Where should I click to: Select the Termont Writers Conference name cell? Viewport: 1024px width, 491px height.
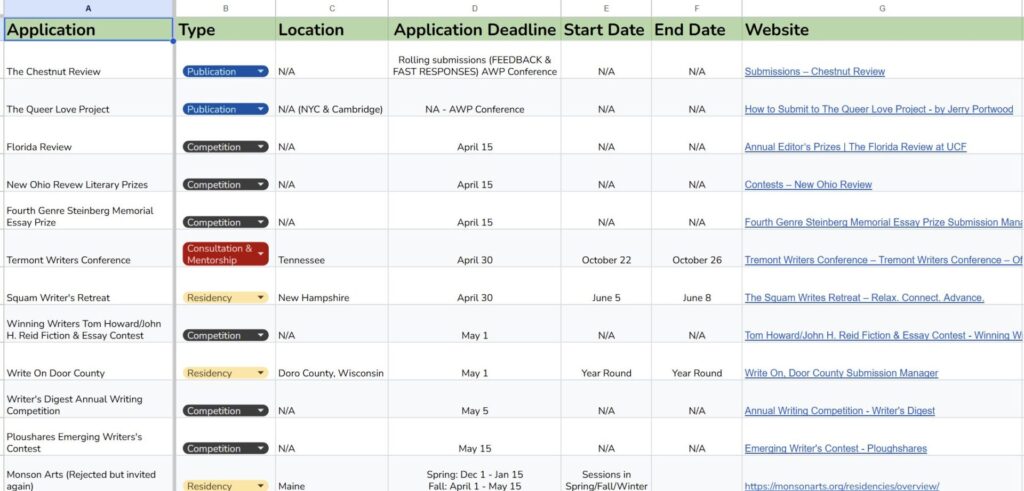point(88,249)
